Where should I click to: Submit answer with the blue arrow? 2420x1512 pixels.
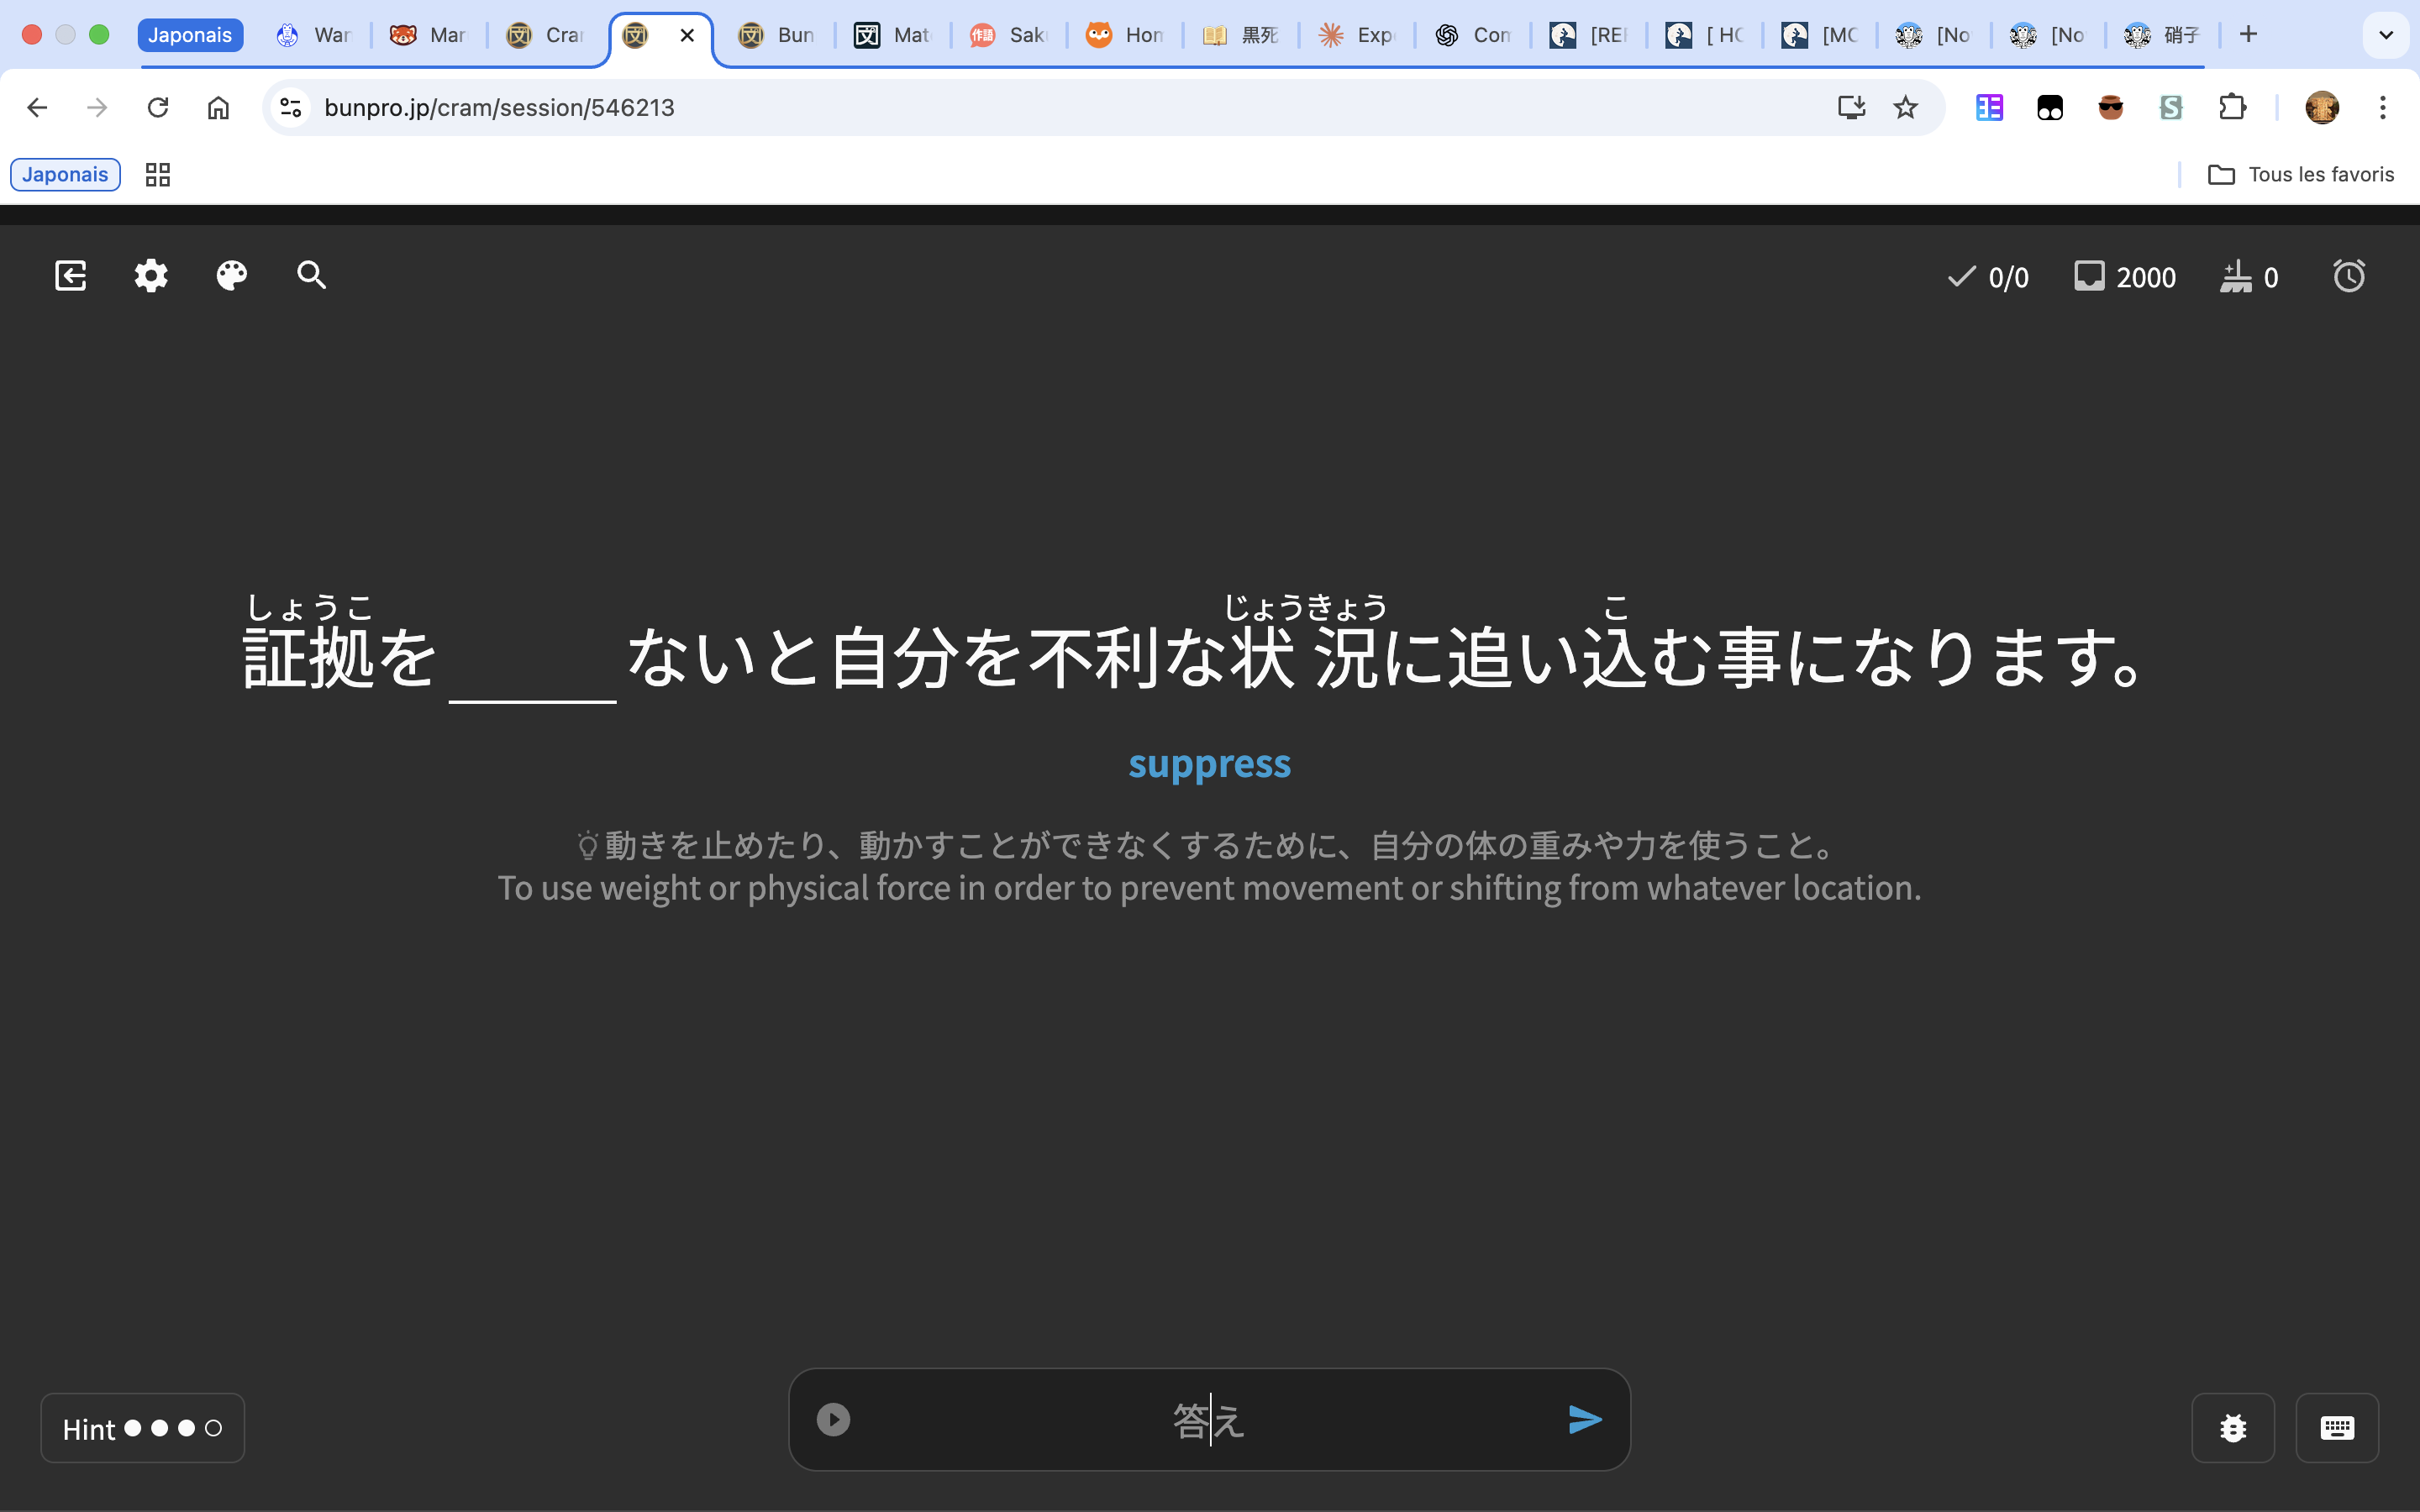coord(1585,1419)
